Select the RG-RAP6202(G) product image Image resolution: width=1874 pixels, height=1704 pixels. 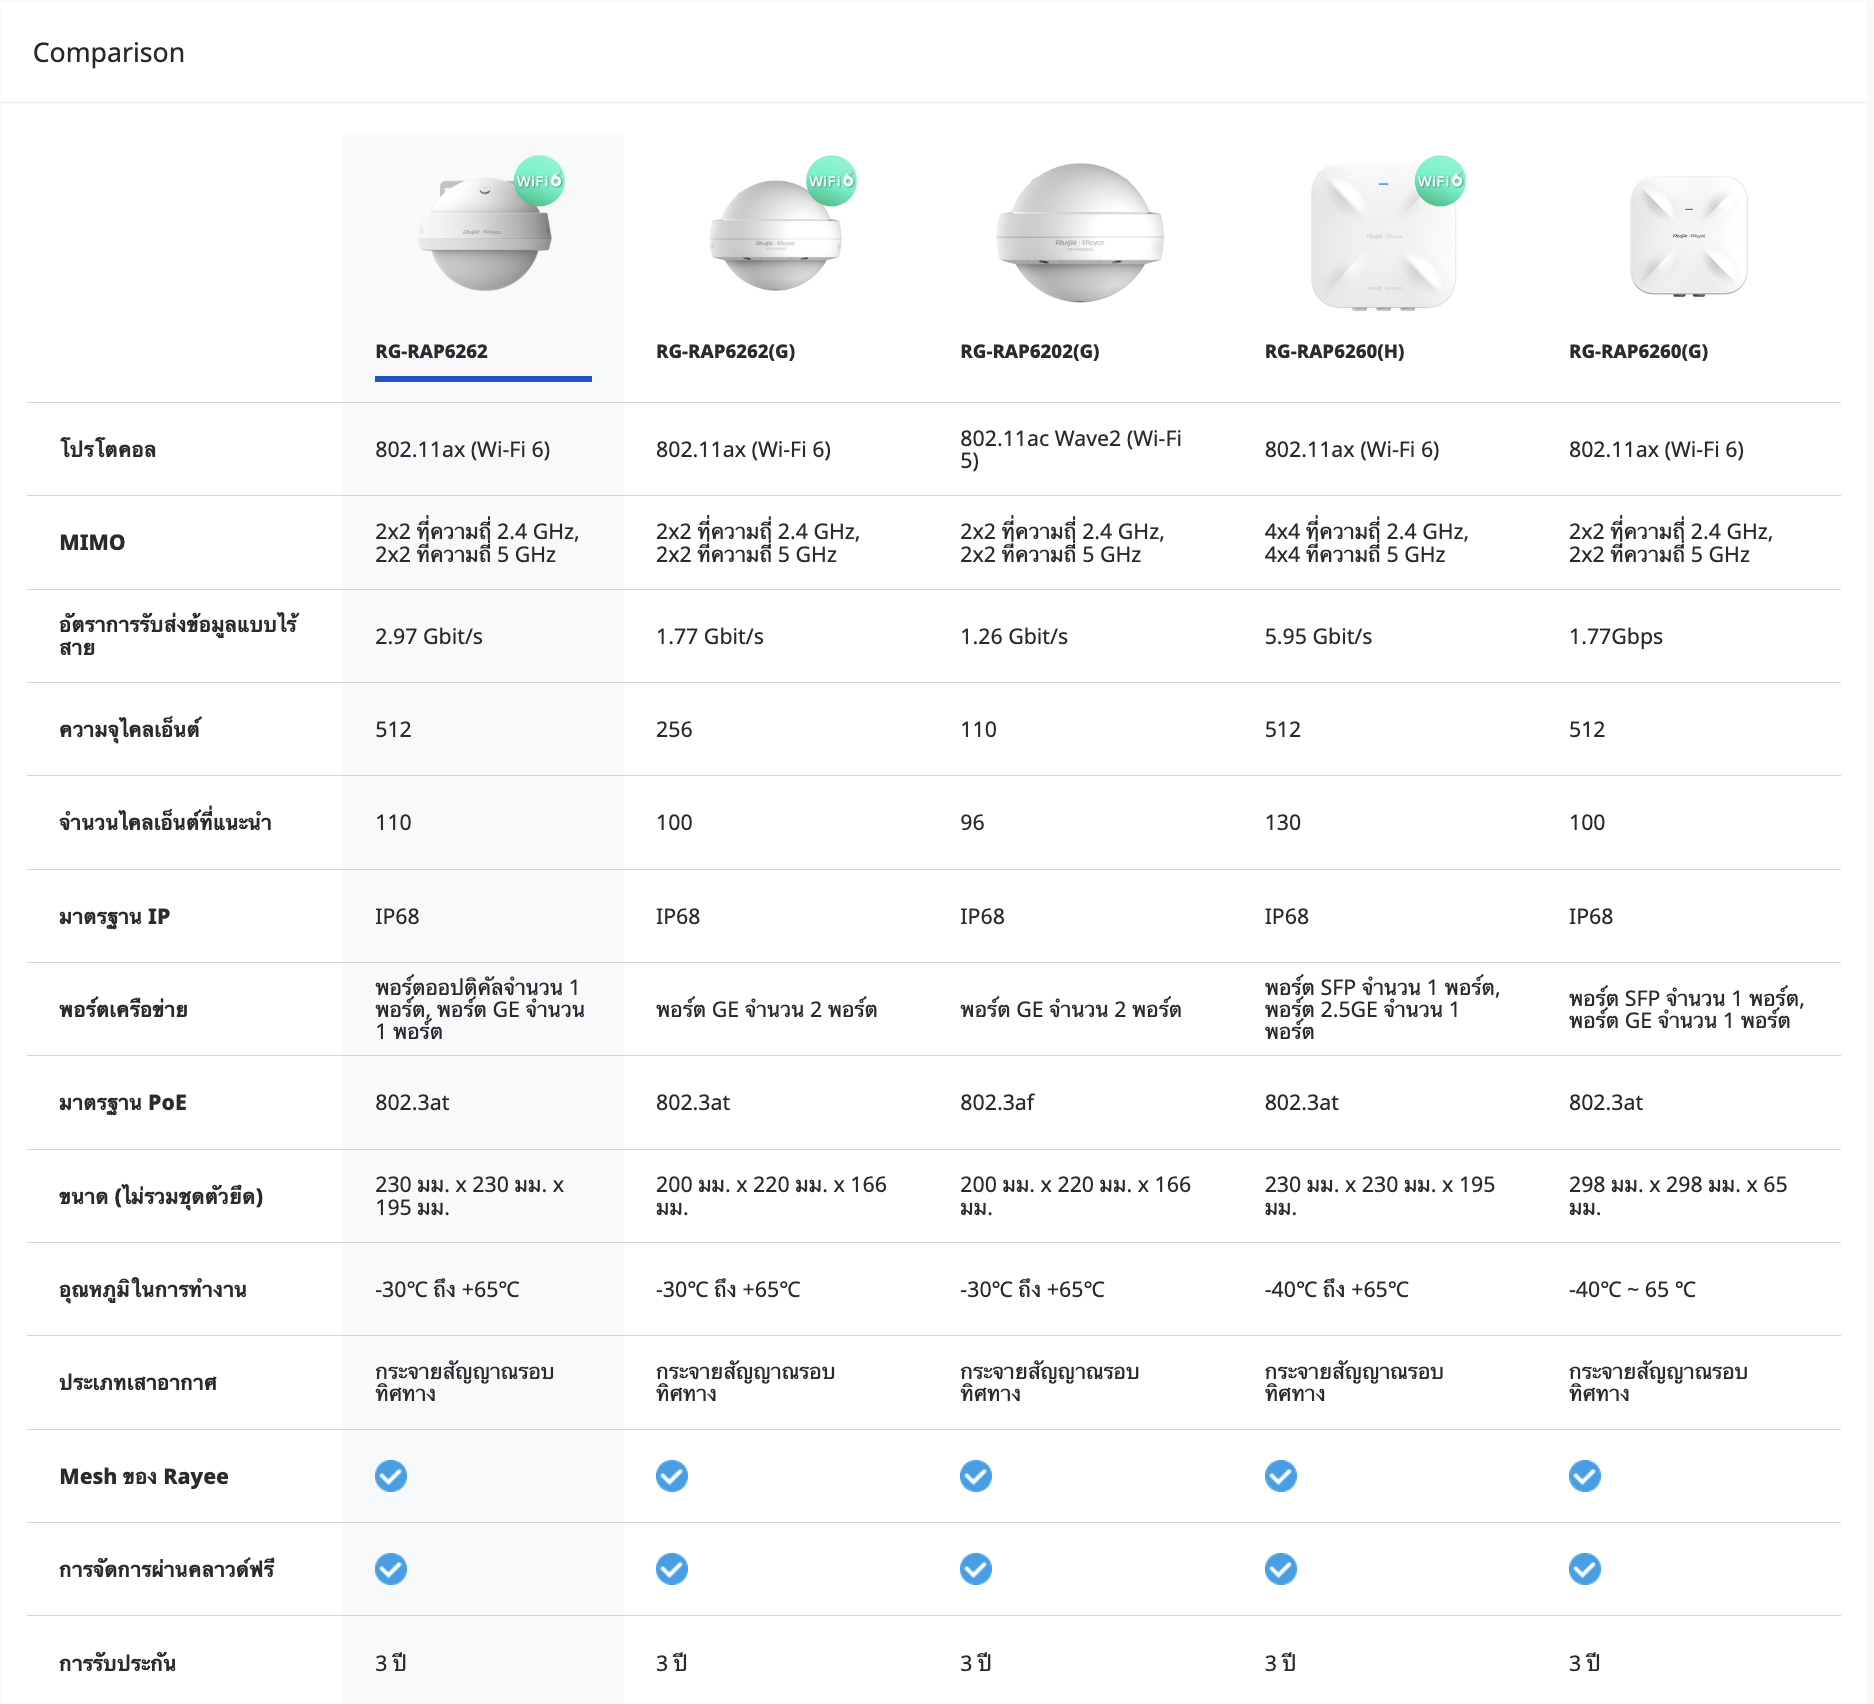click(1079, 234)
